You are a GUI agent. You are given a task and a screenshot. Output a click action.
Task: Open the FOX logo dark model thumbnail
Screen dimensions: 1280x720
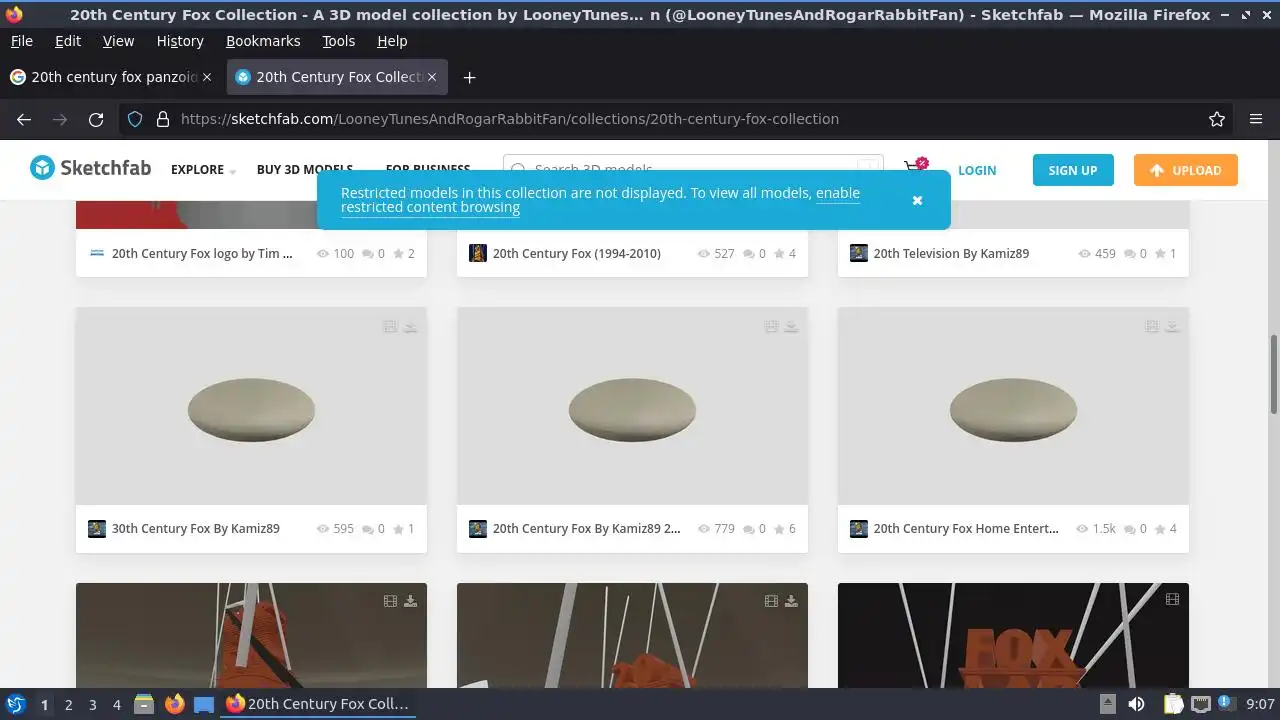pos(1013,636)
